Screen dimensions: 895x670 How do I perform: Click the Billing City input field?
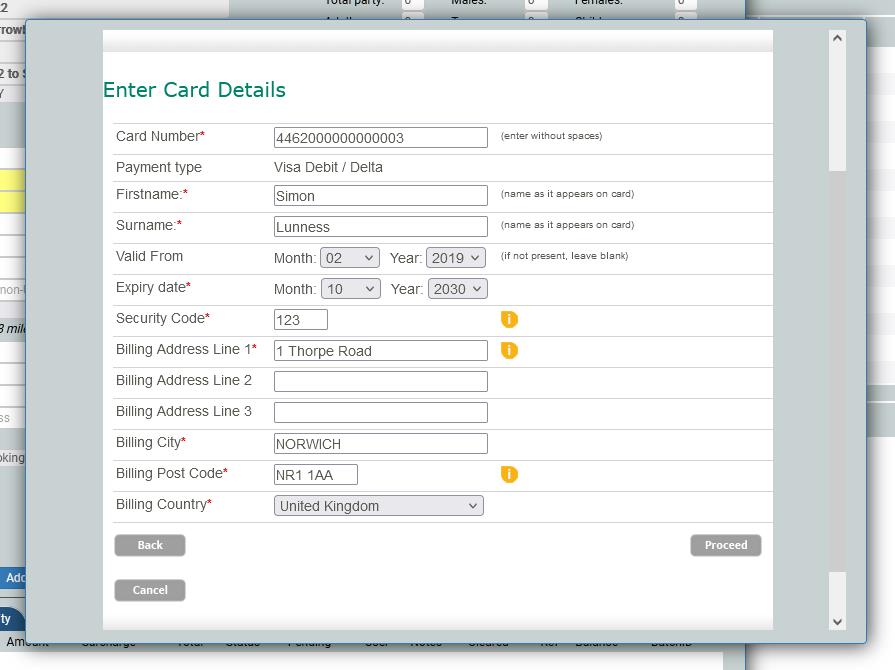(x=381, y=444)
